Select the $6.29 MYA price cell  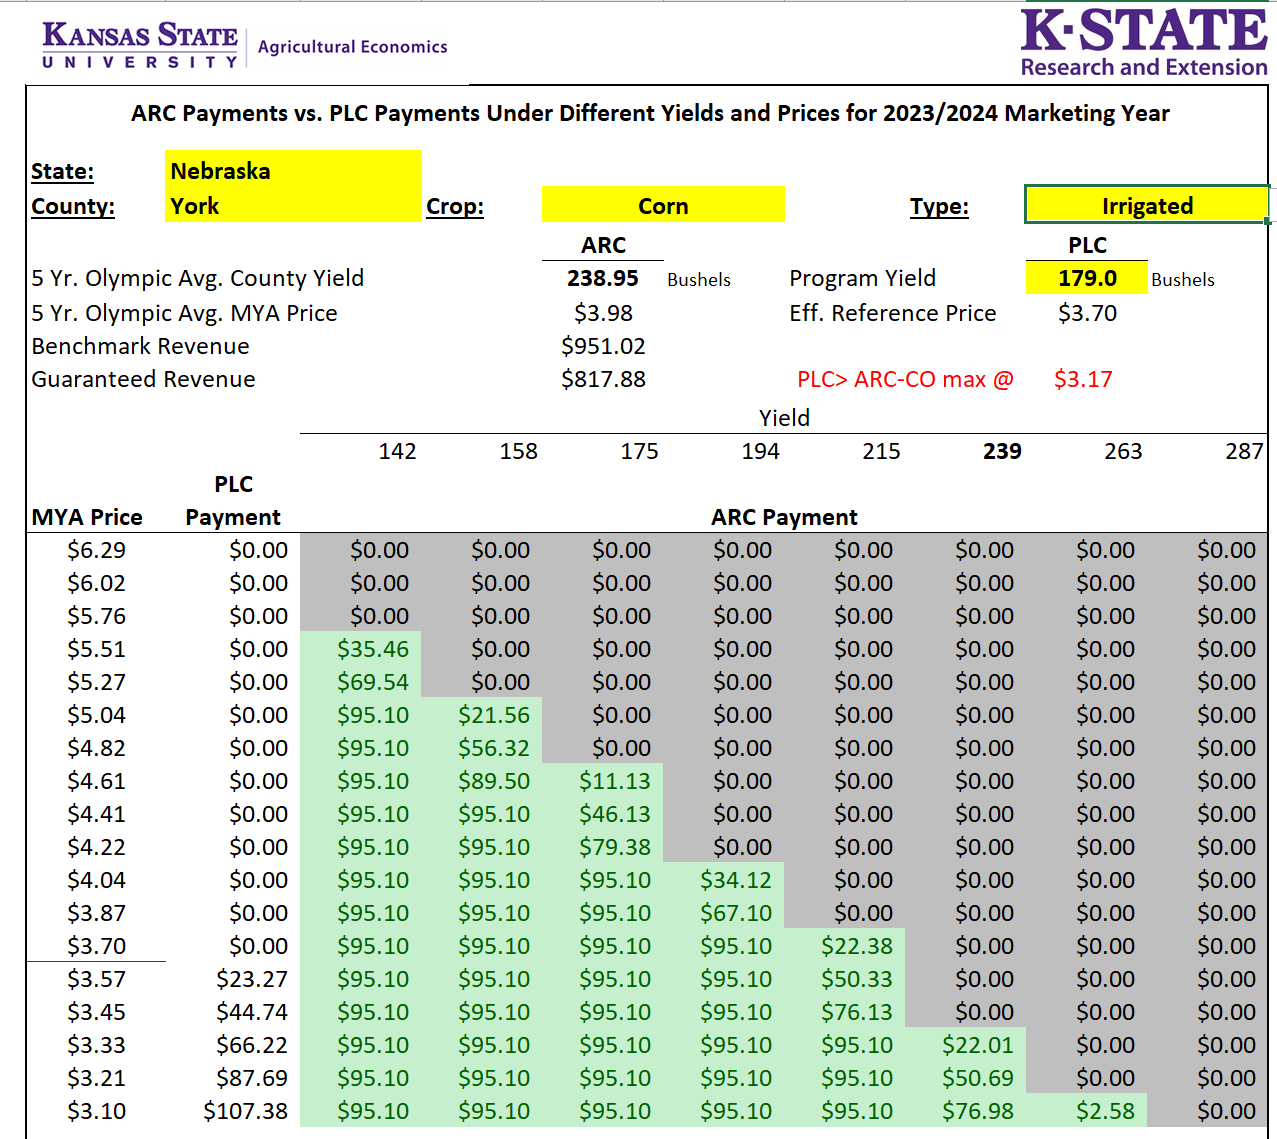(x=96, y=550)
